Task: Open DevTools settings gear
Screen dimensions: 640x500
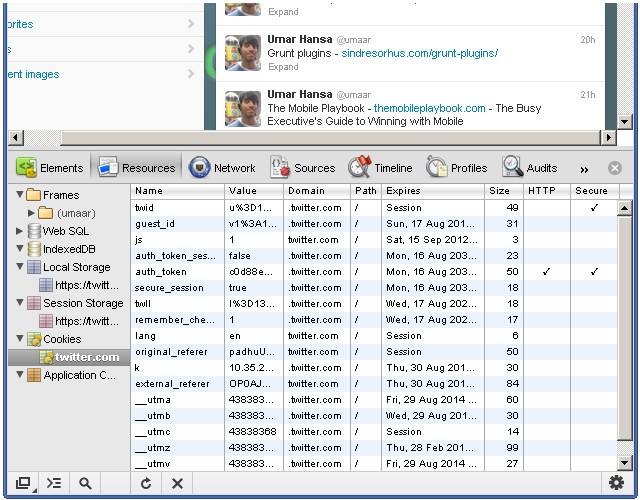Action: 616,482
